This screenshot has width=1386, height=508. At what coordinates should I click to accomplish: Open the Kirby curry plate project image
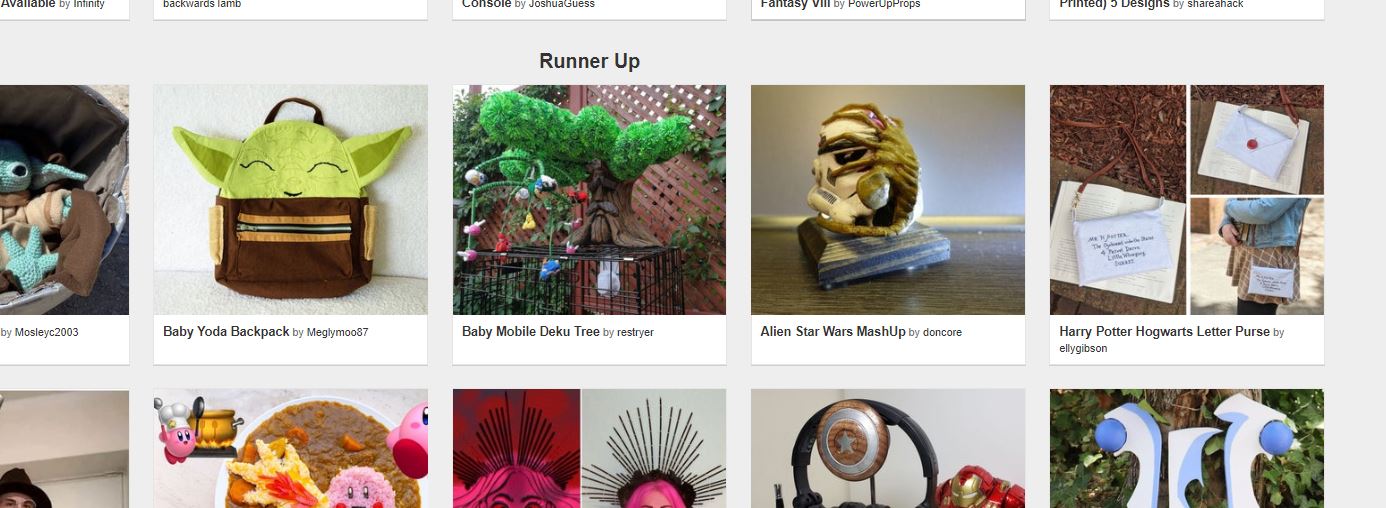point(290,449)
